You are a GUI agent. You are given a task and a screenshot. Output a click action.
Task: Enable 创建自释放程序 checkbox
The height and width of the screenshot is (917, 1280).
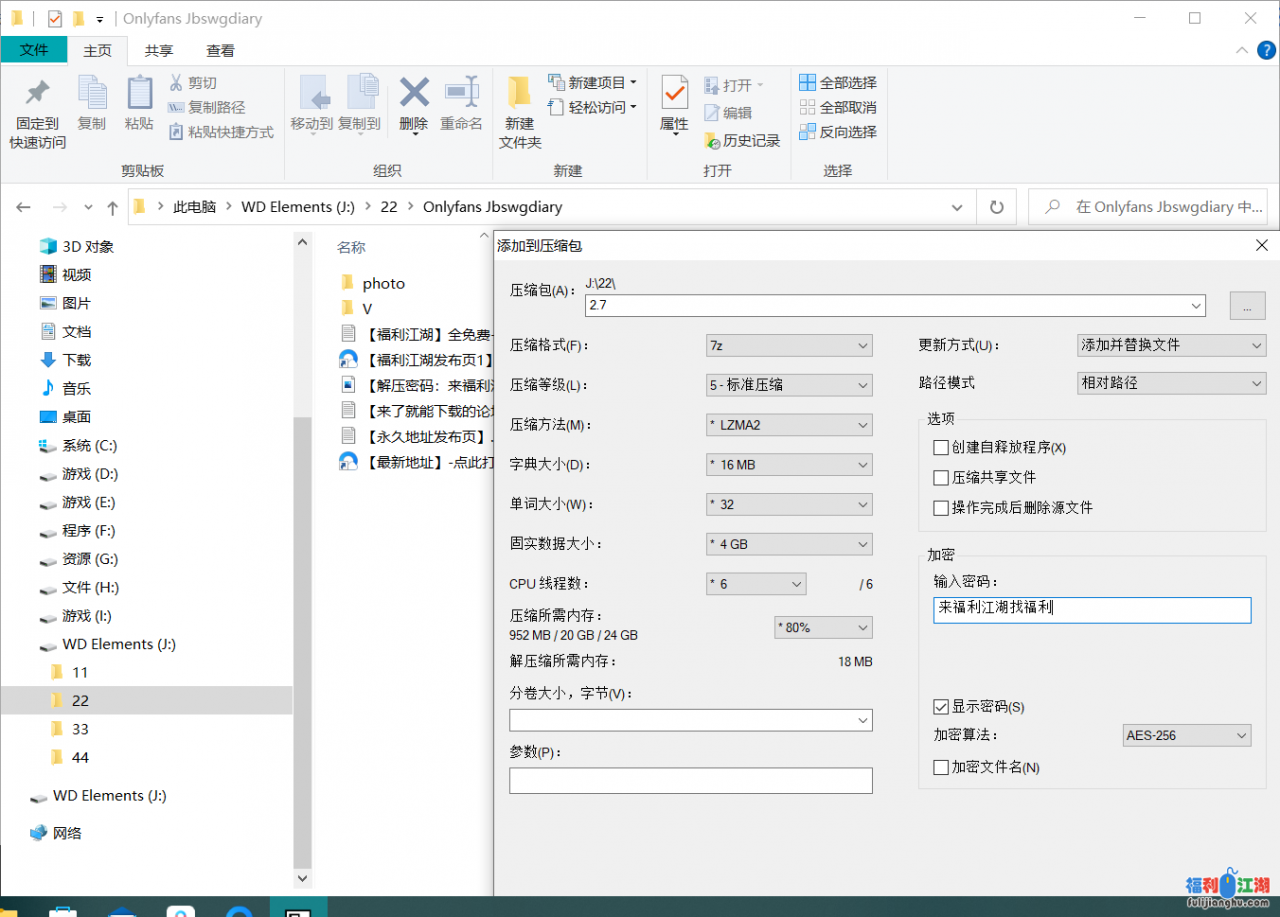[x=940, y=447]
